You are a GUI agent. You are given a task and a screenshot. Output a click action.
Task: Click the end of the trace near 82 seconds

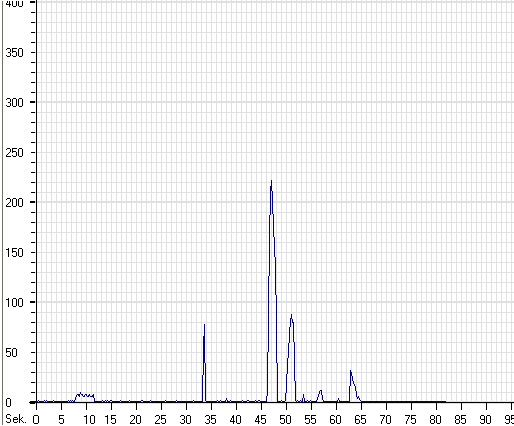click(x=445, y=402)
